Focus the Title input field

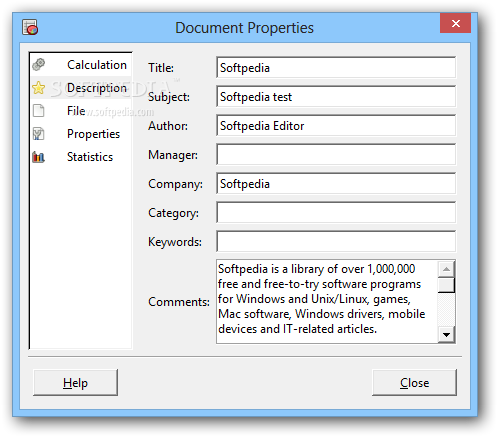(336, 68)
